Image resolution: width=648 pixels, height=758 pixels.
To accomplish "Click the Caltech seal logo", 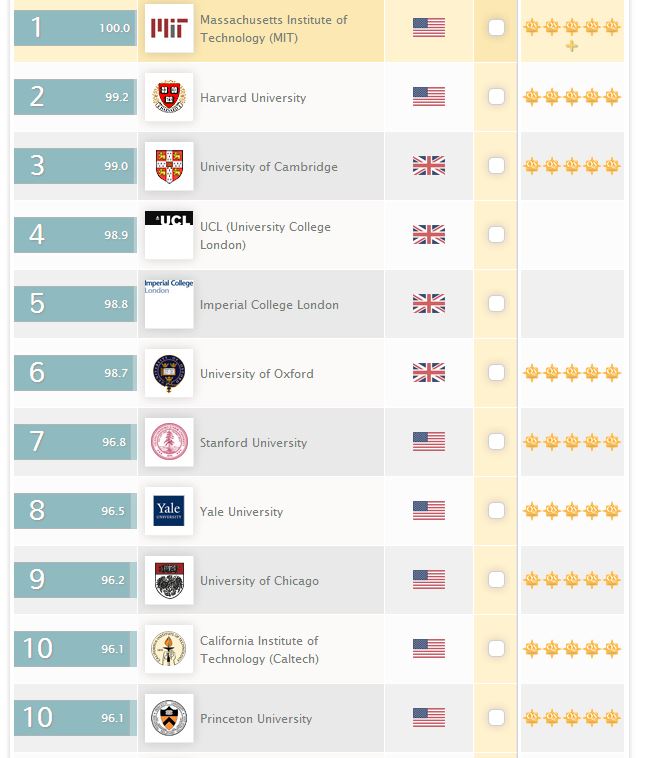I will (x=169, y=649).
